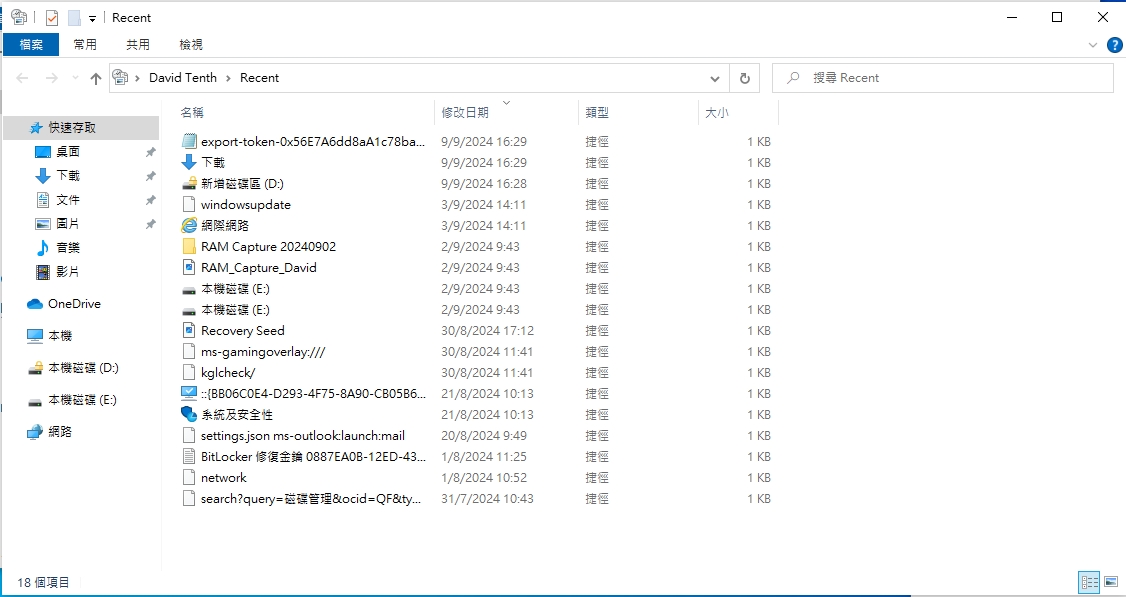
Task: Click the 本機 This PC icon
Action: [x=35, y=335]
